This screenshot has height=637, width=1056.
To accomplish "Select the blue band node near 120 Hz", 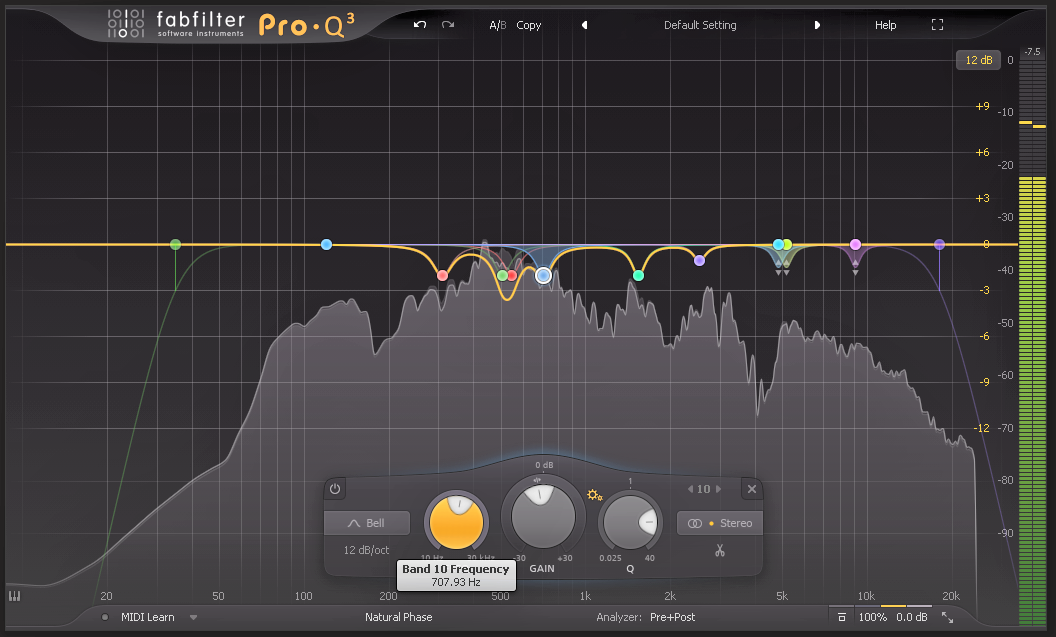I will 327,244.
